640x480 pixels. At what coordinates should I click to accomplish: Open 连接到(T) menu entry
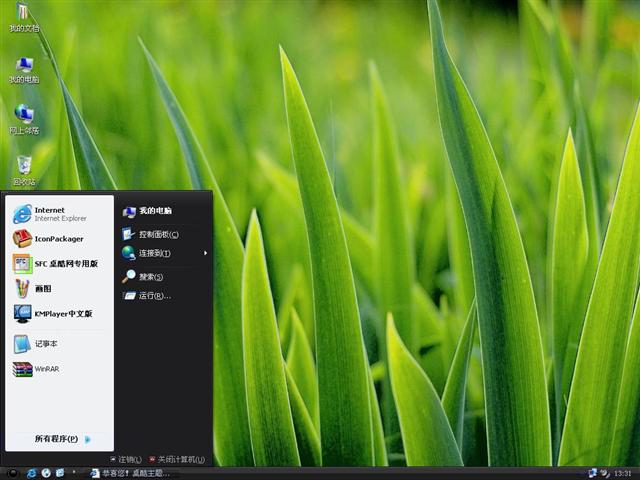(x=163, y=253)
